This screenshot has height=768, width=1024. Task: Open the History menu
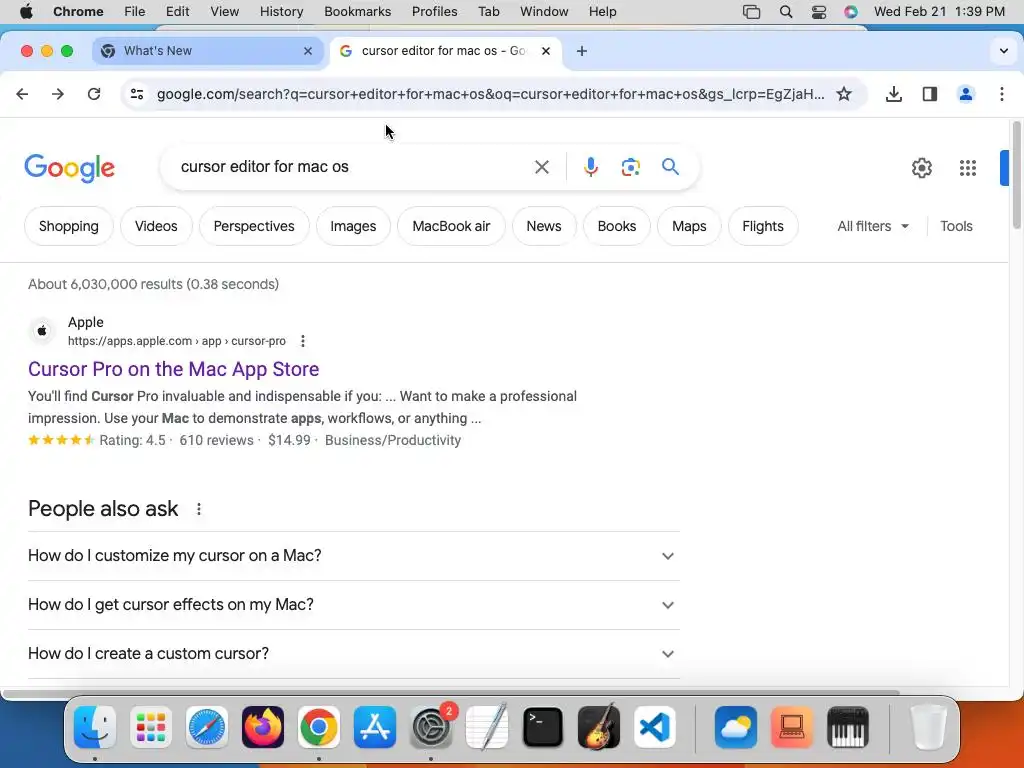click(x=281, y=12)
